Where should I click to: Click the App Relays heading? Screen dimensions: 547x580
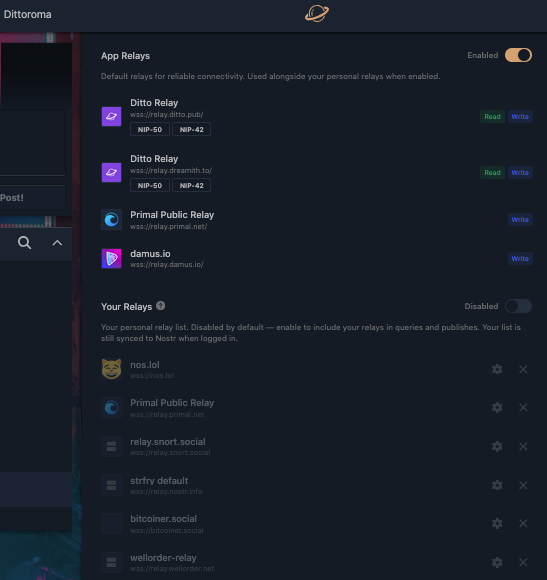(x=125, y=56)
